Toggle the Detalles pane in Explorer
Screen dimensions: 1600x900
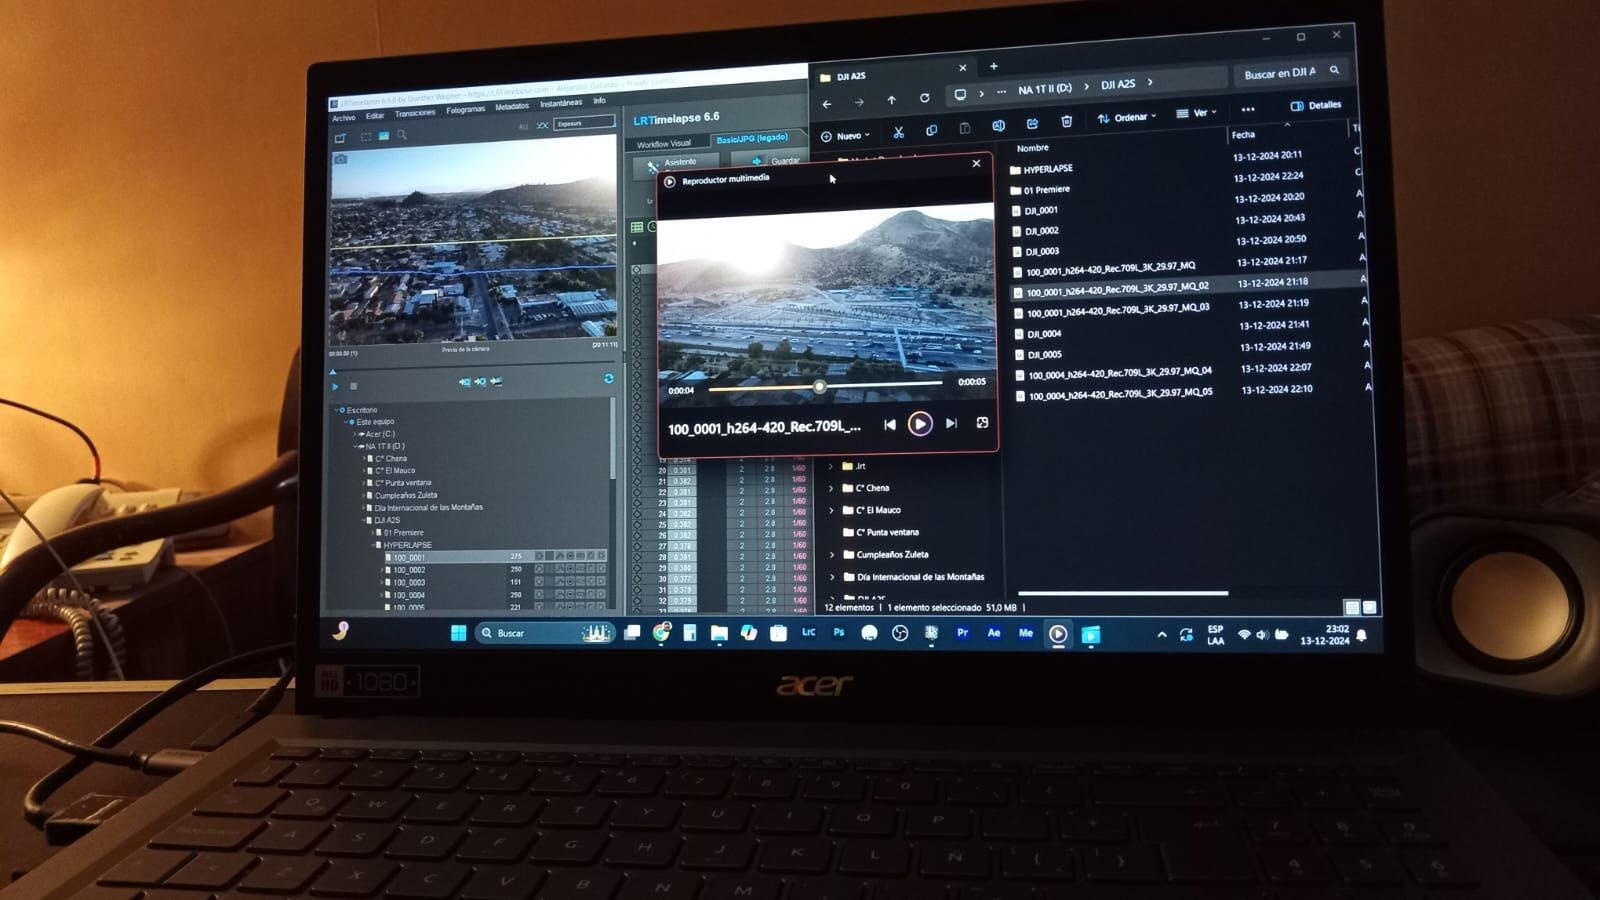point(1316,105)
